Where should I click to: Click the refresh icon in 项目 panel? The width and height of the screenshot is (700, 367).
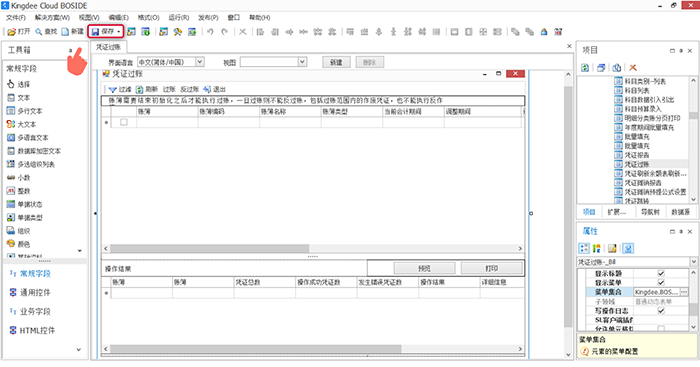585,68
